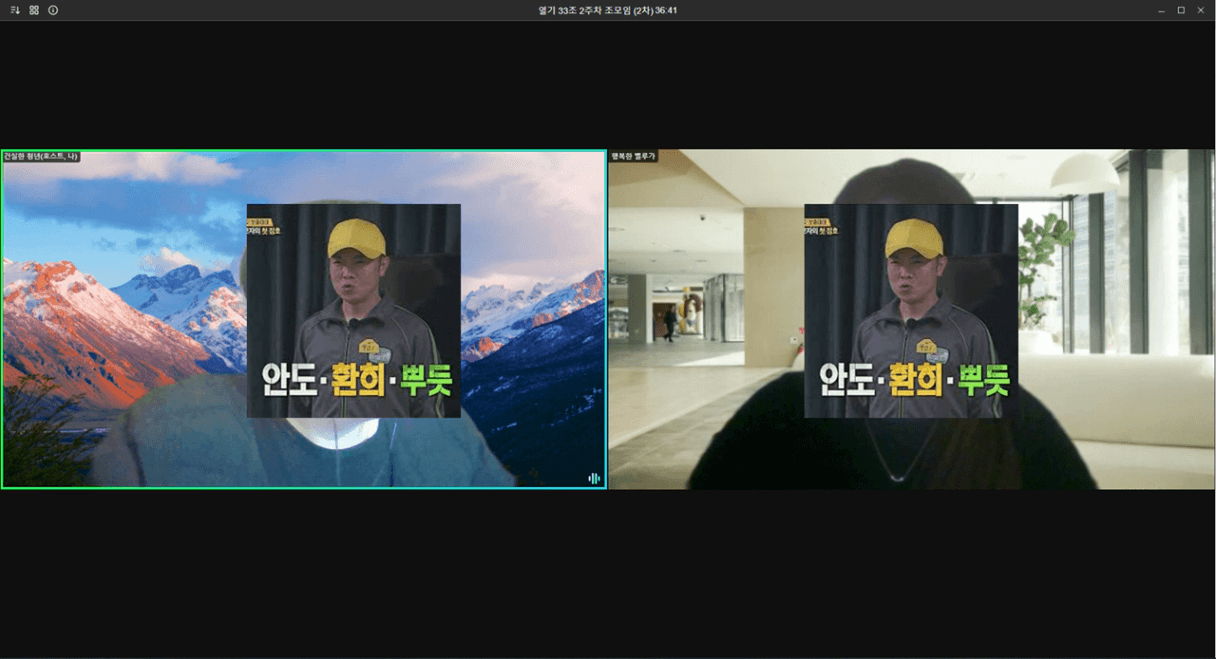This screenshot has width=1216, height=659.
Task: Maximize the meeting window
Action: coord(1181,10)
